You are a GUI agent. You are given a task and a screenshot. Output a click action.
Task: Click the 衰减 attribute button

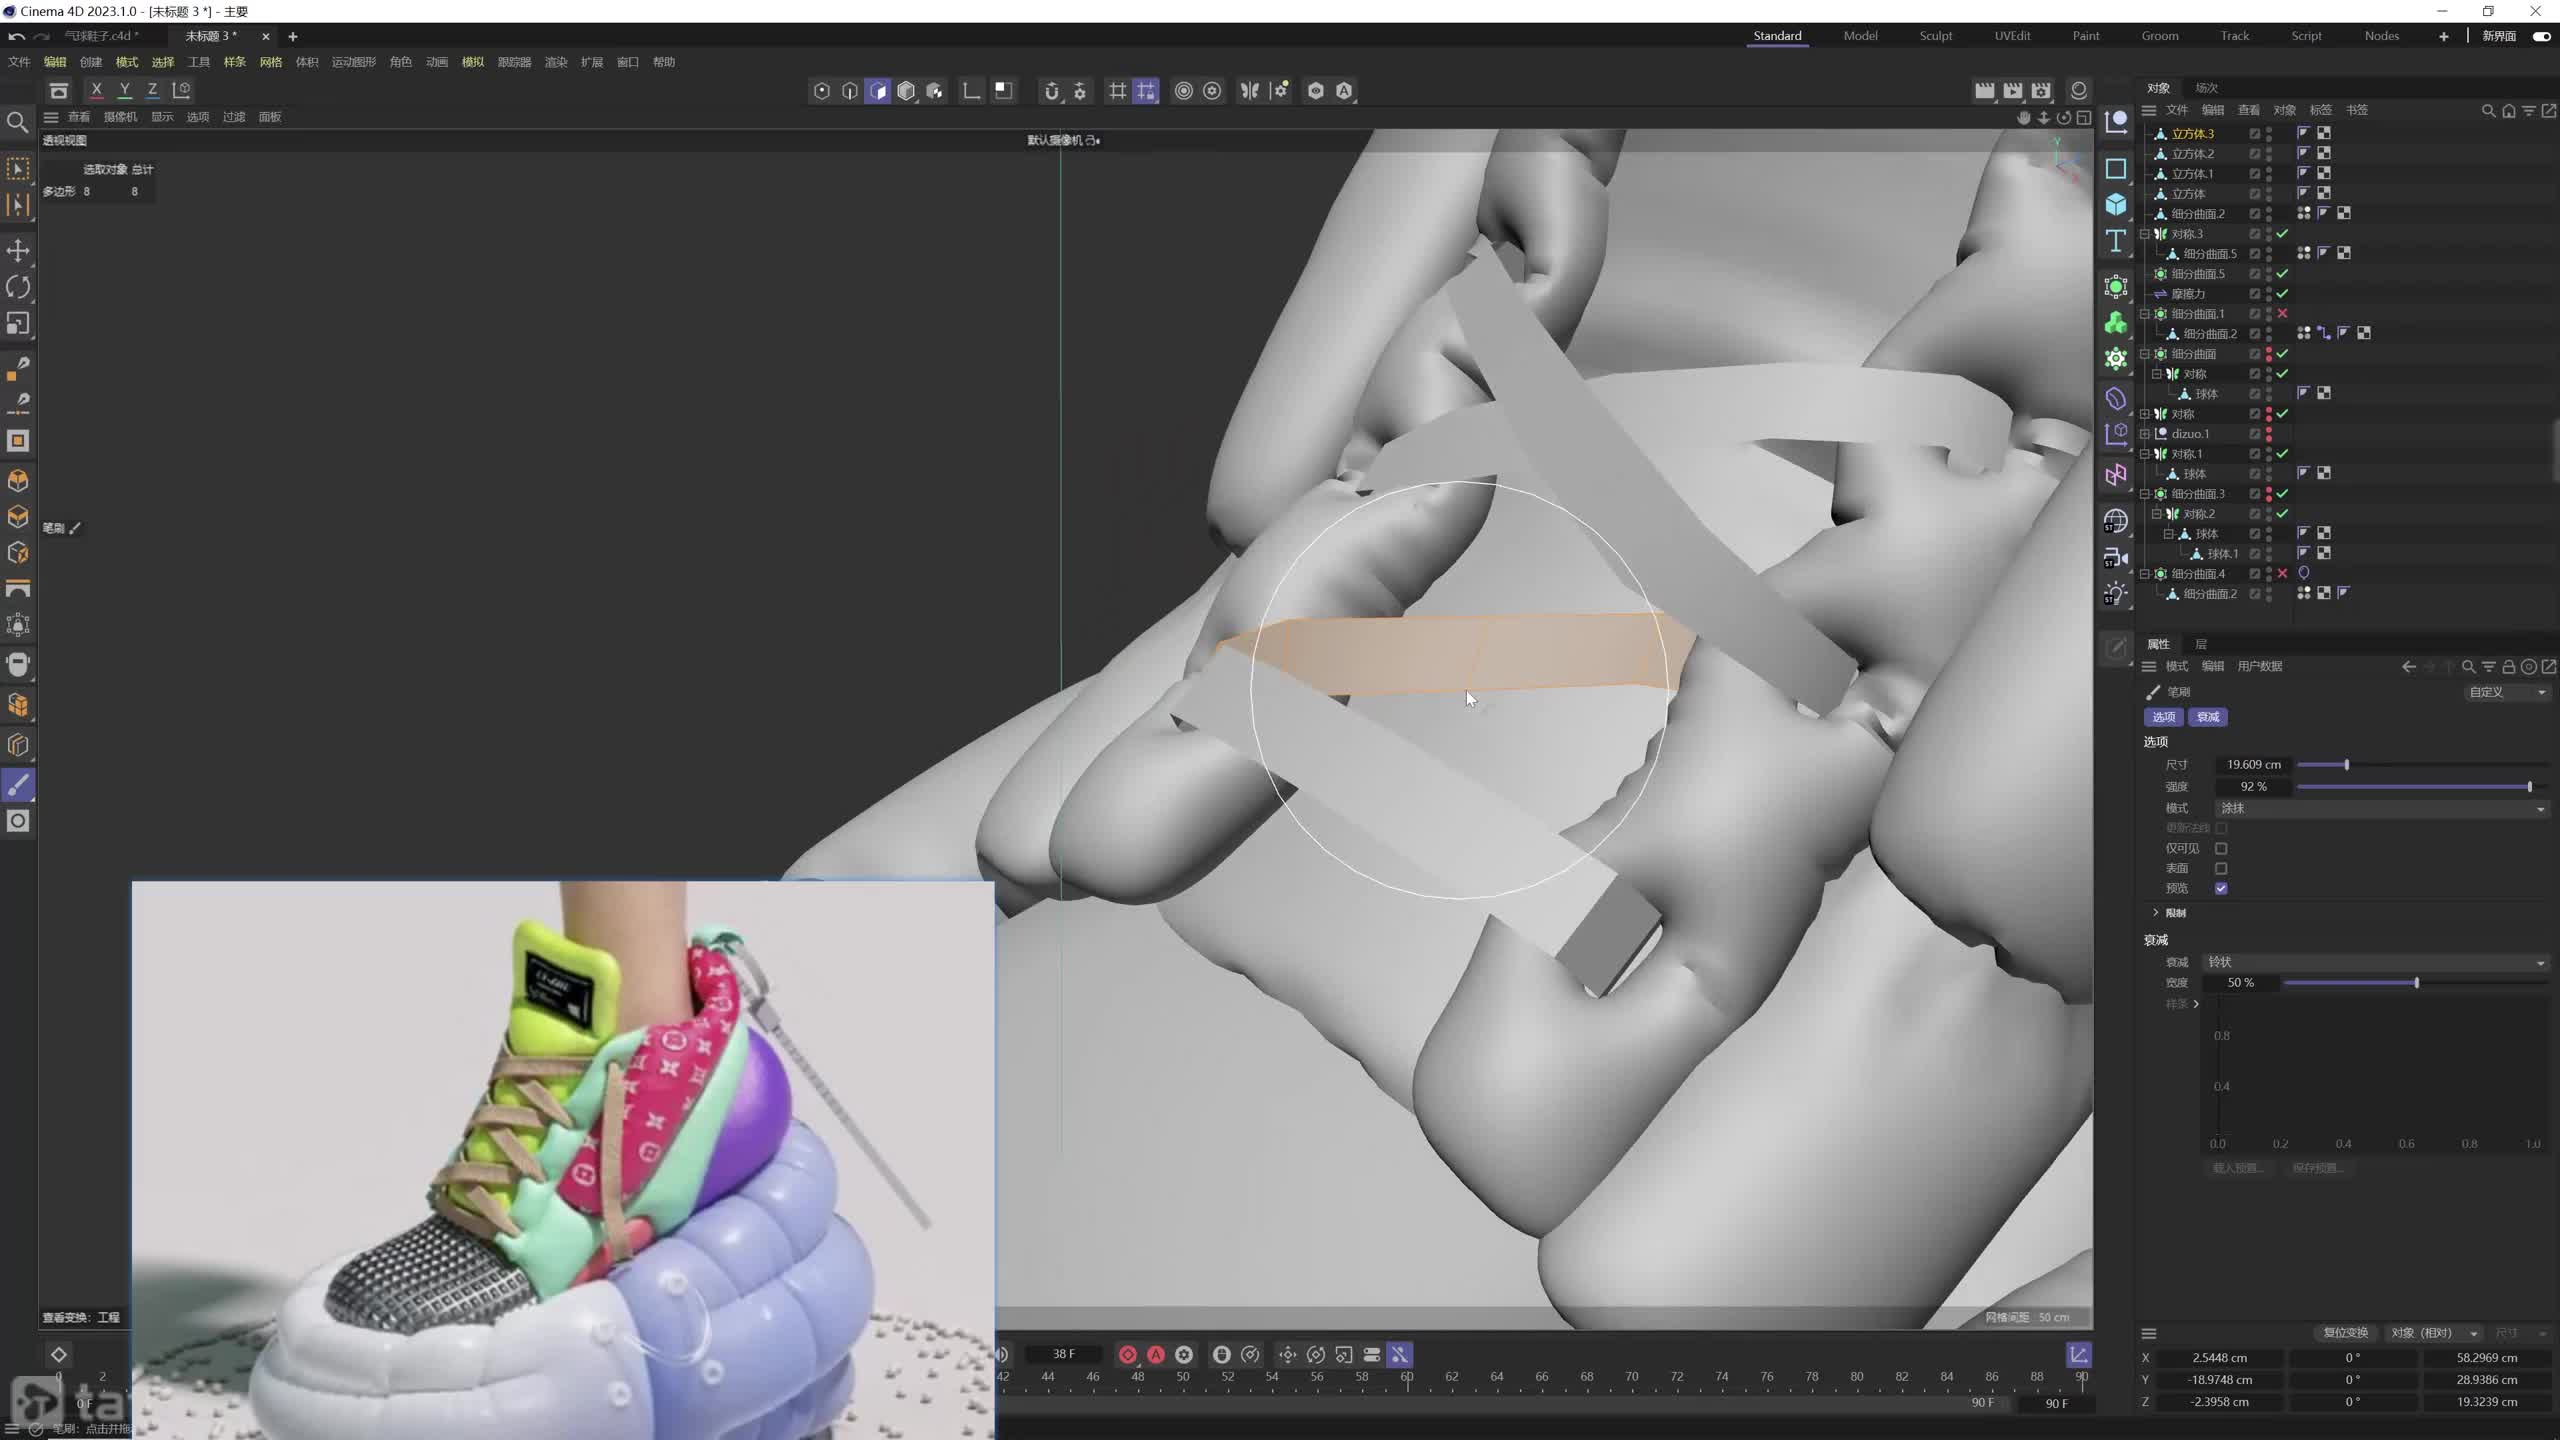tap(2208, 717)
